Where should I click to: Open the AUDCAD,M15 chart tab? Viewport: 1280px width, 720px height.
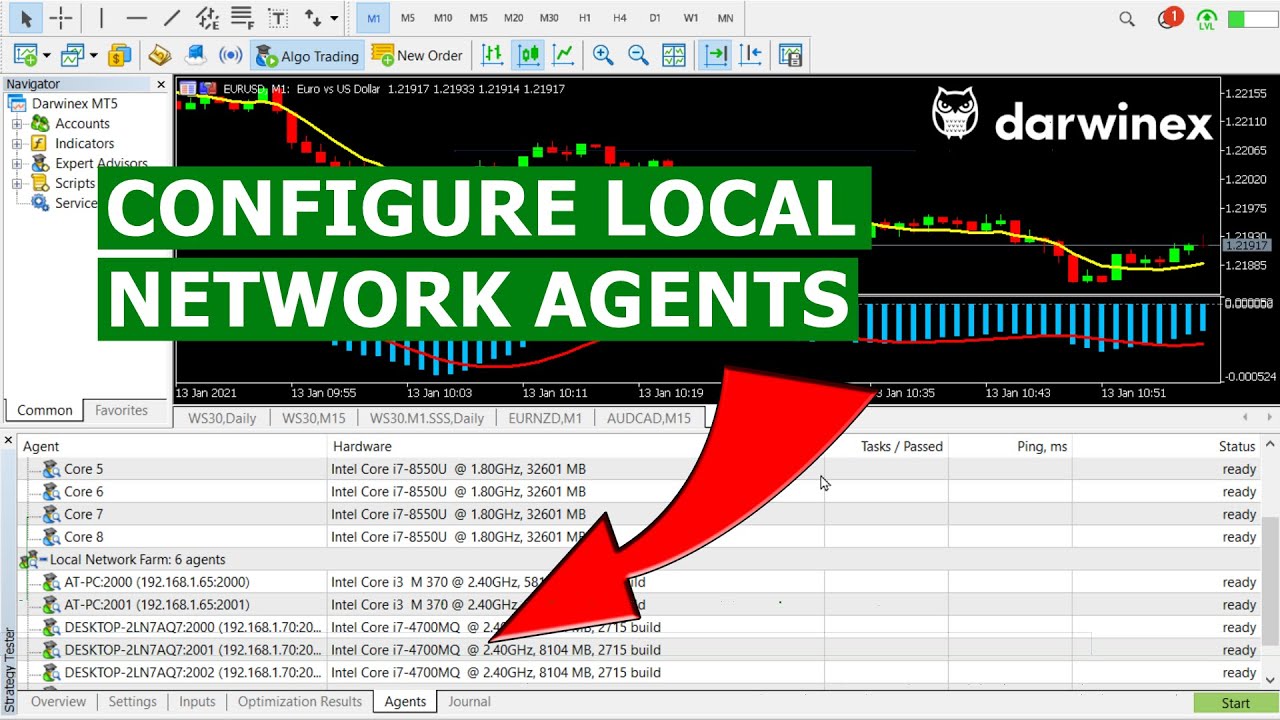[649, 418]
